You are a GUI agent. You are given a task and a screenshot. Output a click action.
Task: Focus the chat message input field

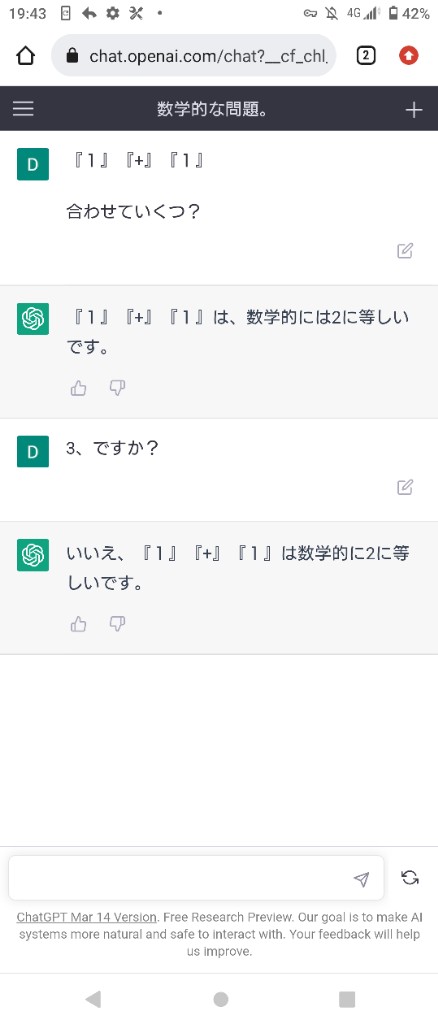[x=196, y=878]
